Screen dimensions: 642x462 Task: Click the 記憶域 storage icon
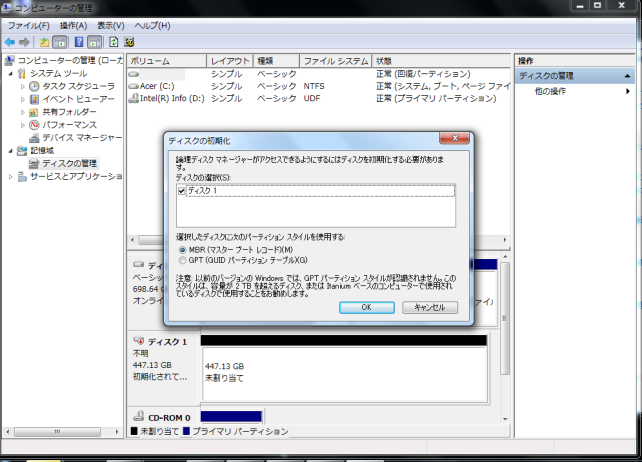pos(22,150)
